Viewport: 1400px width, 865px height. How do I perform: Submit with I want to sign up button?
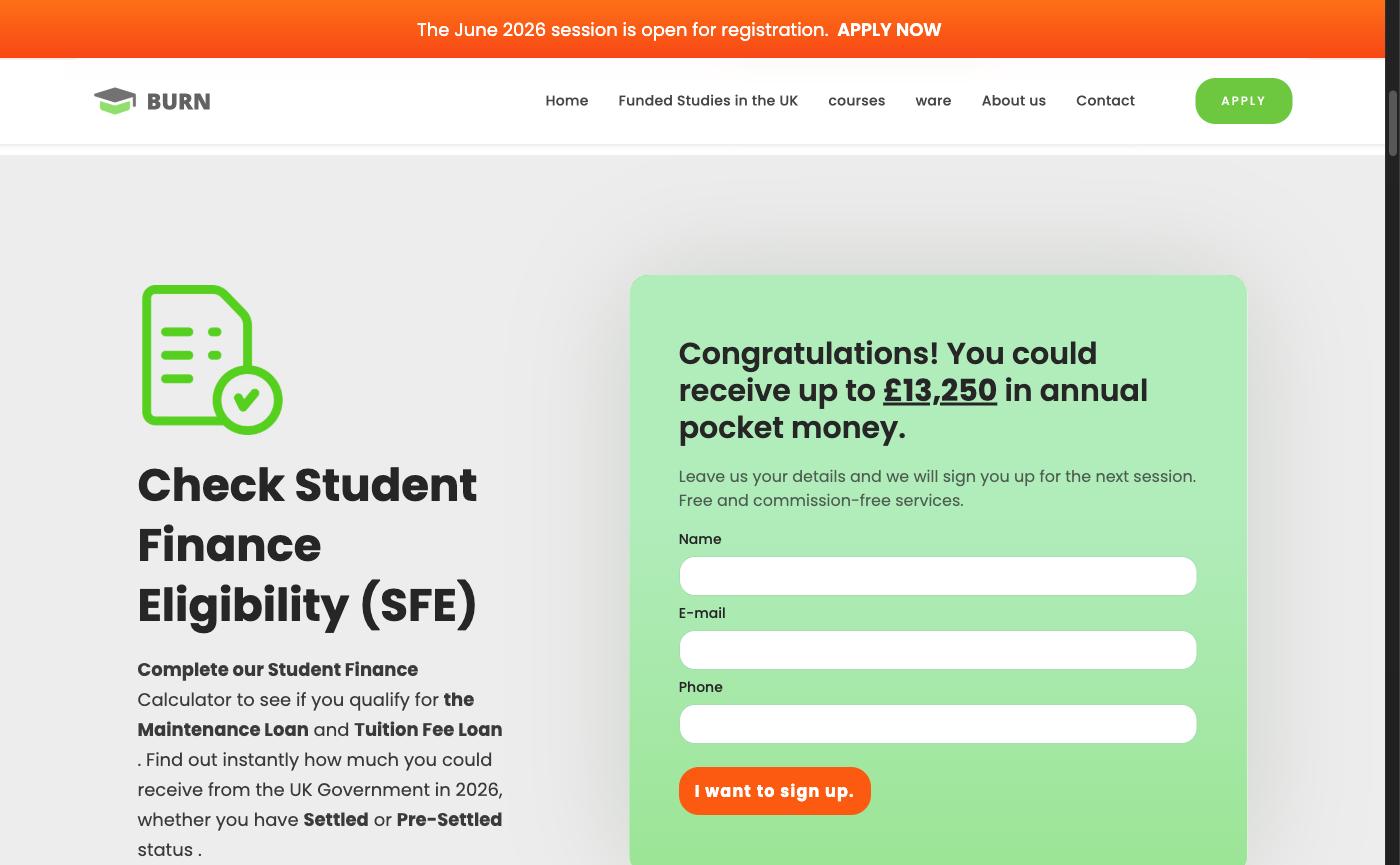click(x=774, y=791)
